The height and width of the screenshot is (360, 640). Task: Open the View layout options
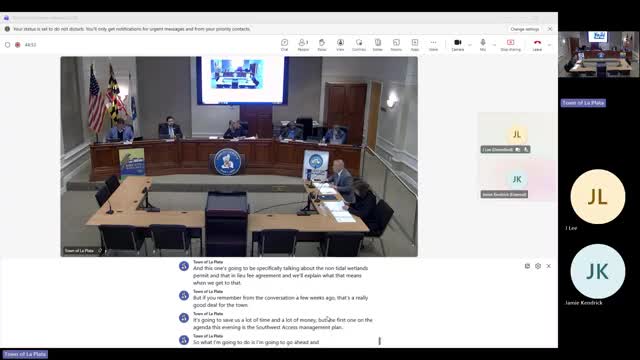click(x=340, y=44)
